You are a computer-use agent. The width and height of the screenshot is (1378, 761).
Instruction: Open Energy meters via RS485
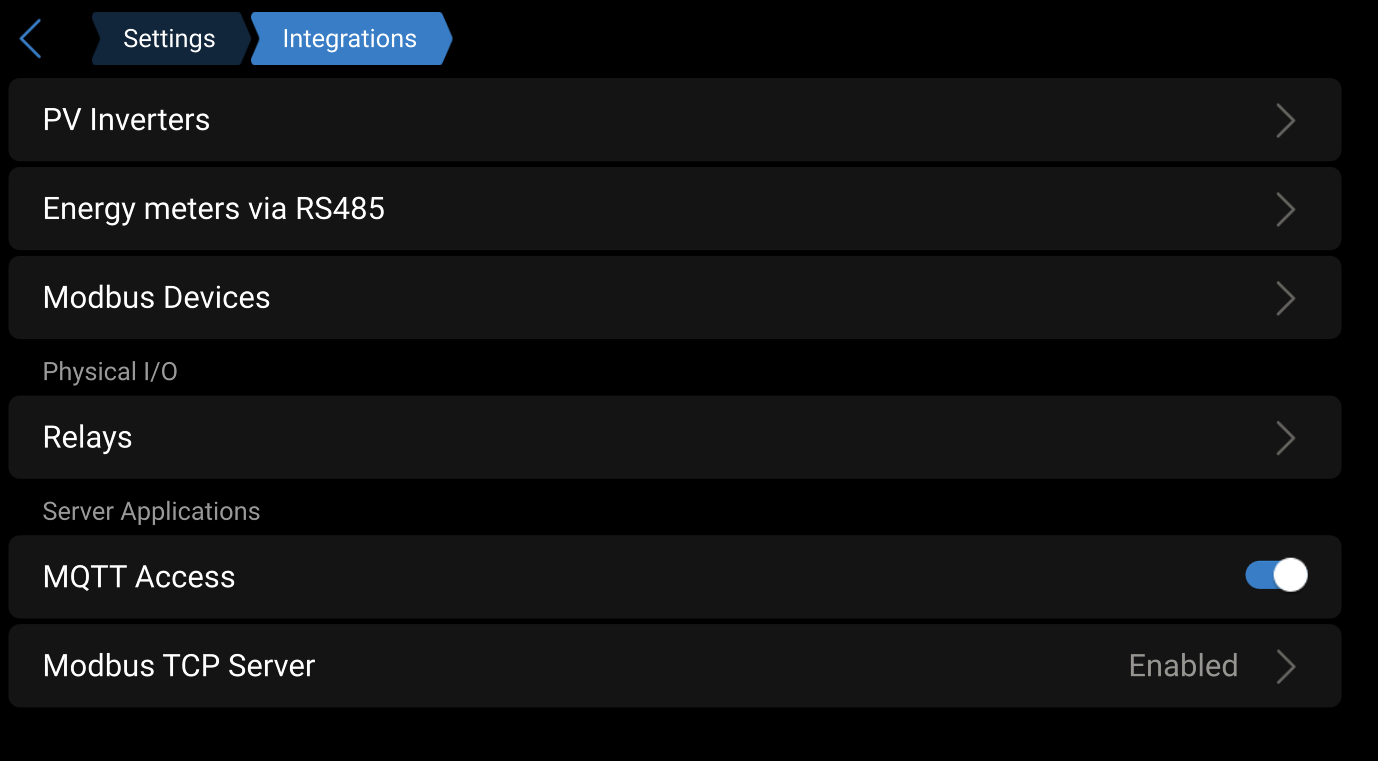click(x=214, y=209)
